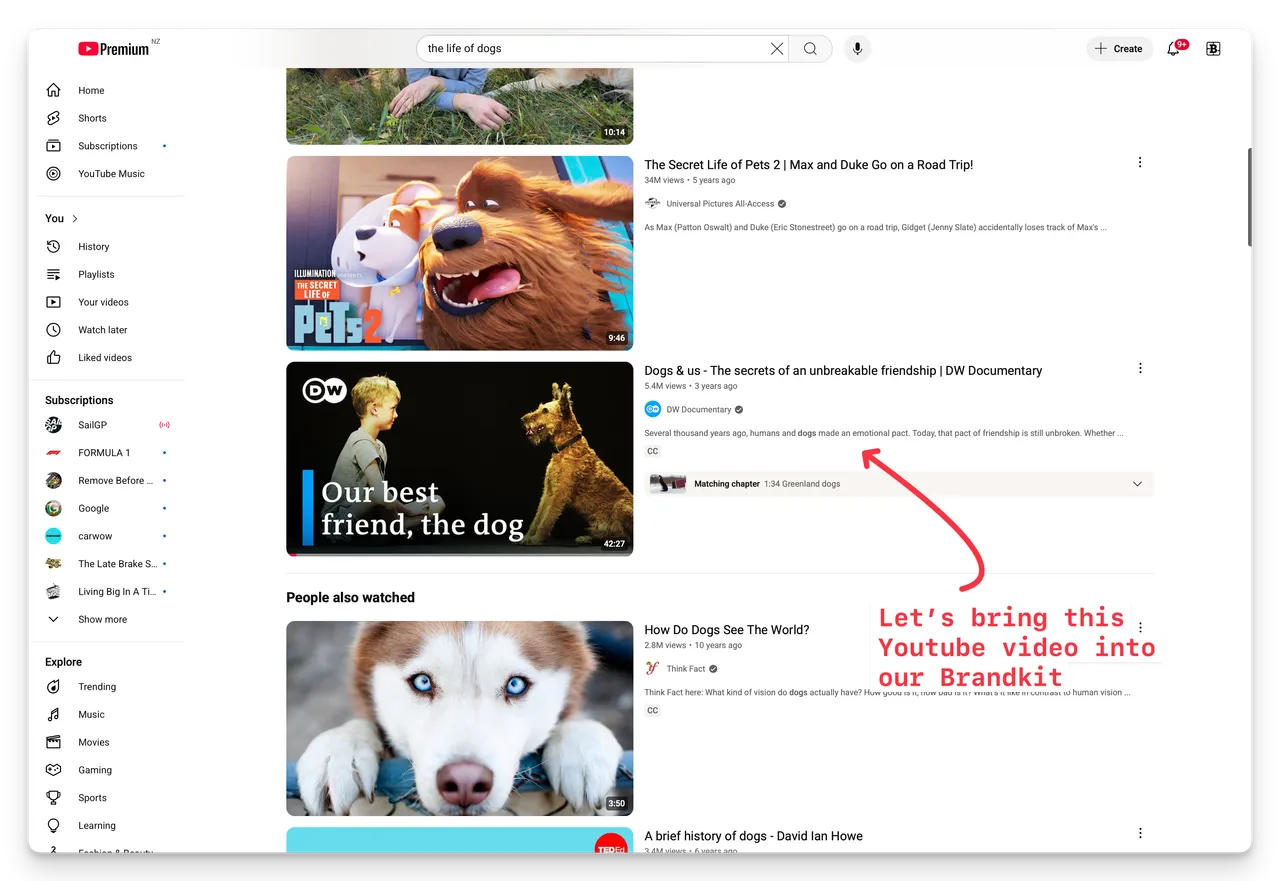Click the voice search microphone icon
Image resolution: width=1280 pixels, height=881 pixels.
click(857, 49)
